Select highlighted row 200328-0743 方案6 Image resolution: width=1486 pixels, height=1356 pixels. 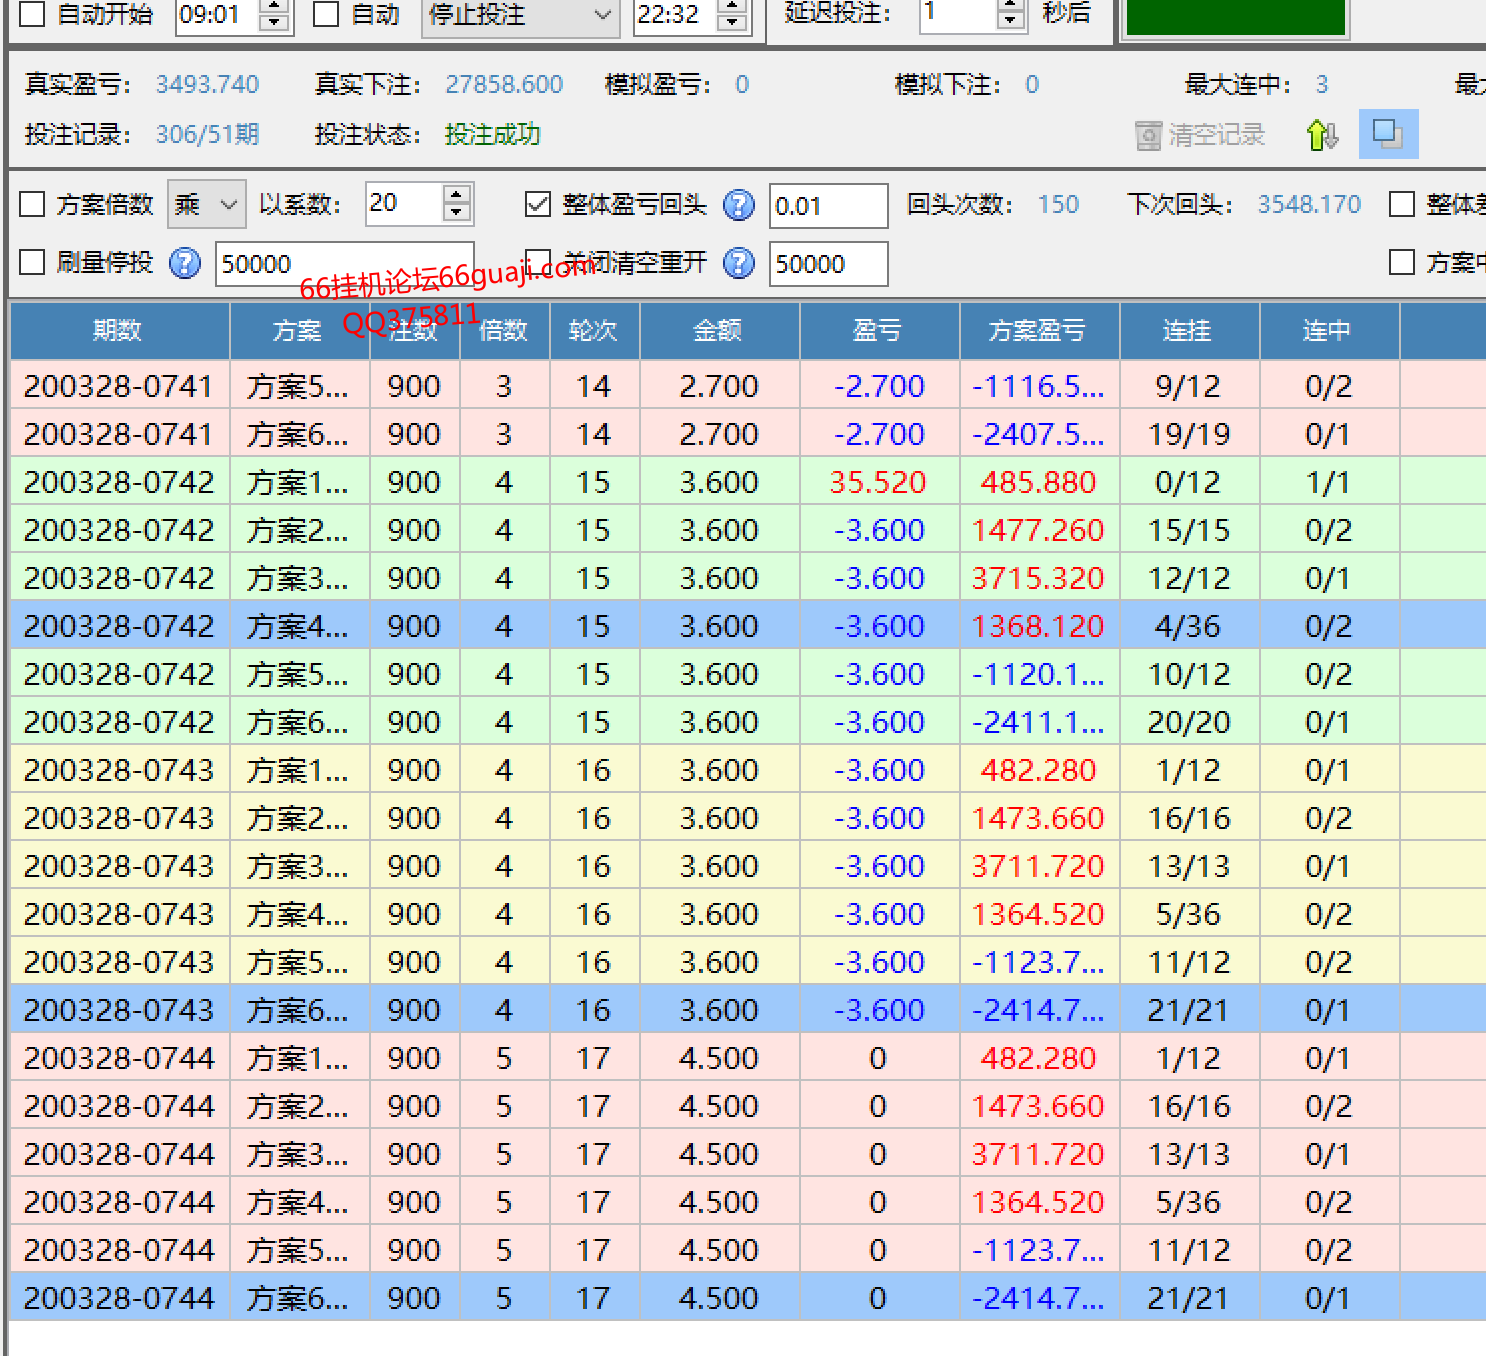pos(748,1010)
